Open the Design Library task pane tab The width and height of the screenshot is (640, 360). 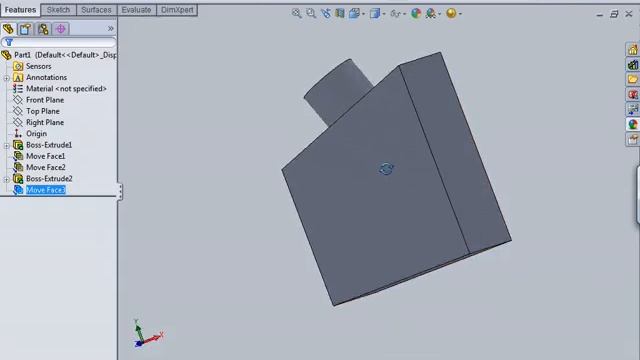(x=633, y=64)
